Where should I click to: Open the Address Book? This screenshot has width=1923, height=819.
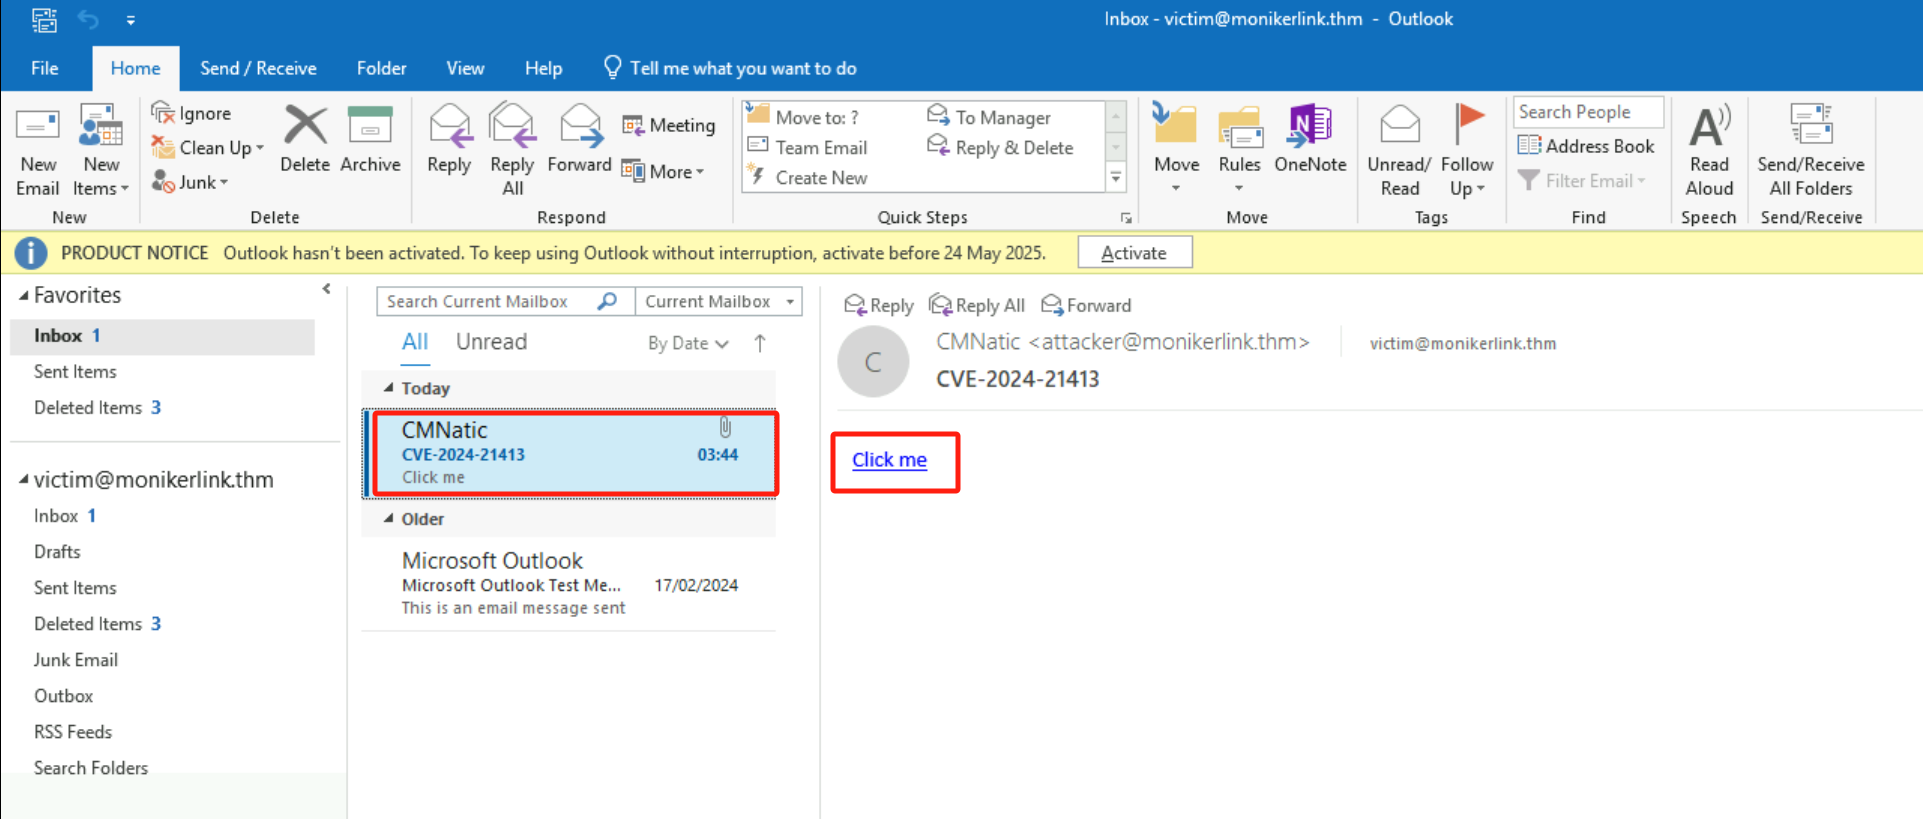point(1586,146)
